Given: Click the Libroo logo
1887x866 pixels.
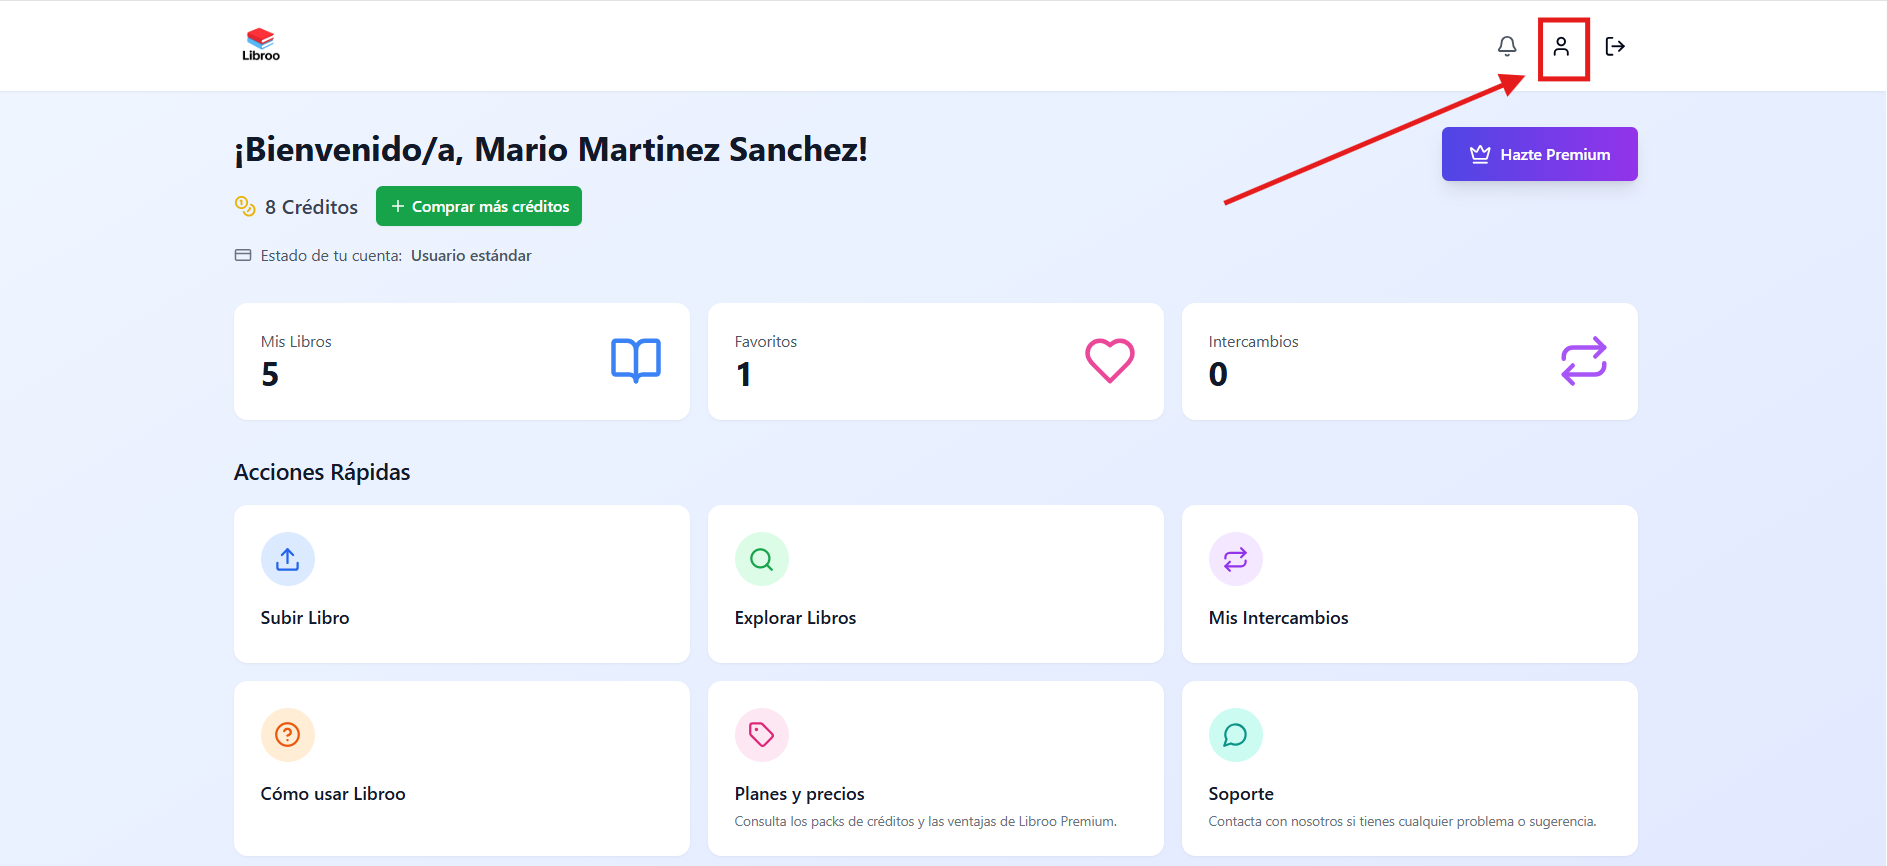Looking at the screenshot, I should (261, 45).
